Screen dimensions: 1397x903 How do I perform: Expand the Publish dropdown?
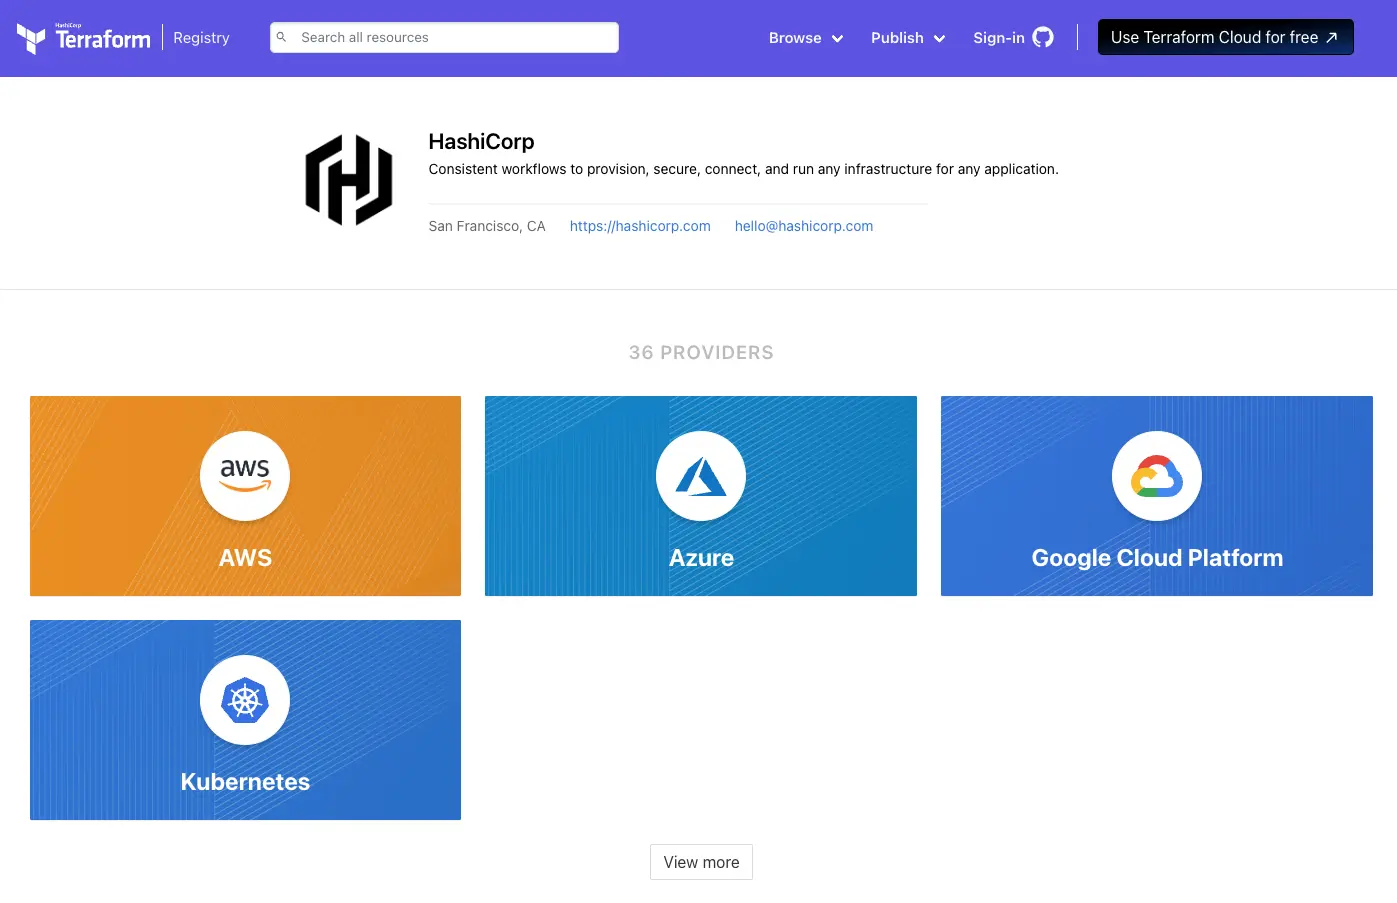pyautogui.click(x=897, y=37)
